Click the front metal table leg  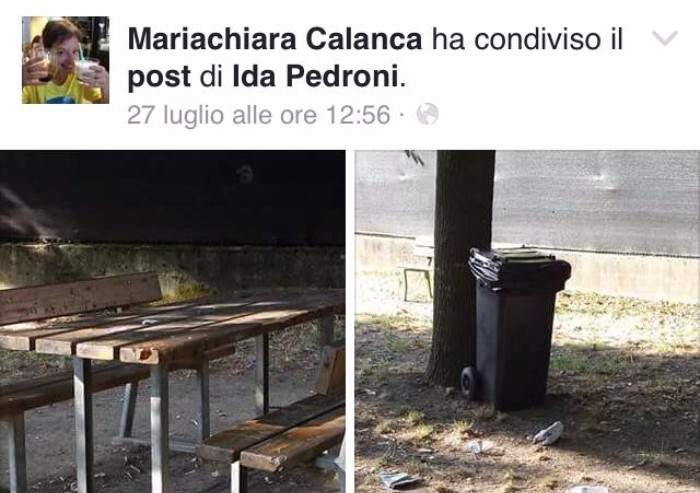[159, 426]
